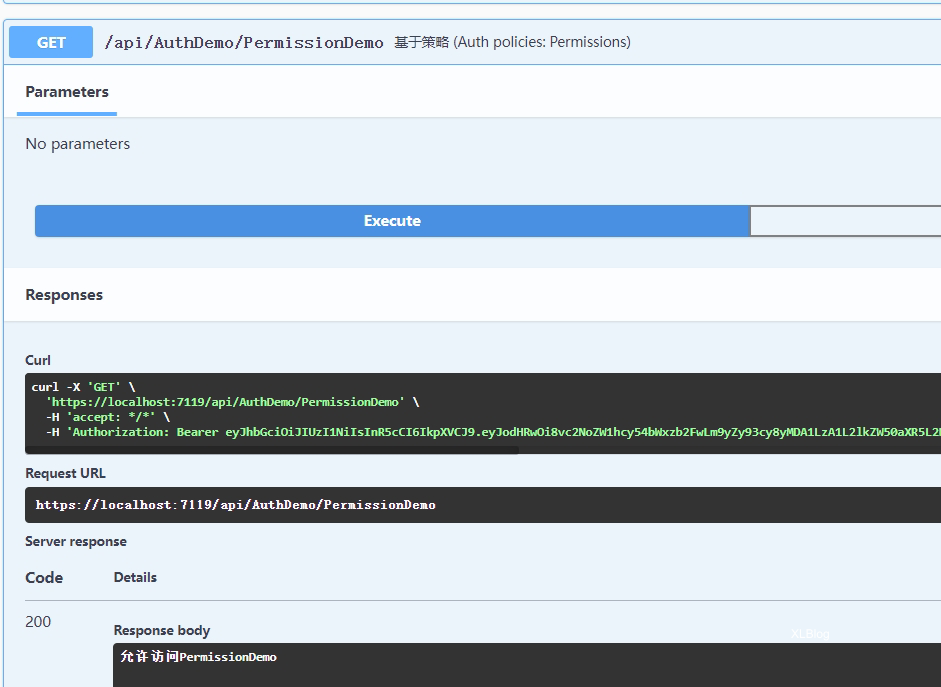The width and height of the screenshot is (941, 687).
Task: Click the Server response label
Action: (x=76, y=542)
